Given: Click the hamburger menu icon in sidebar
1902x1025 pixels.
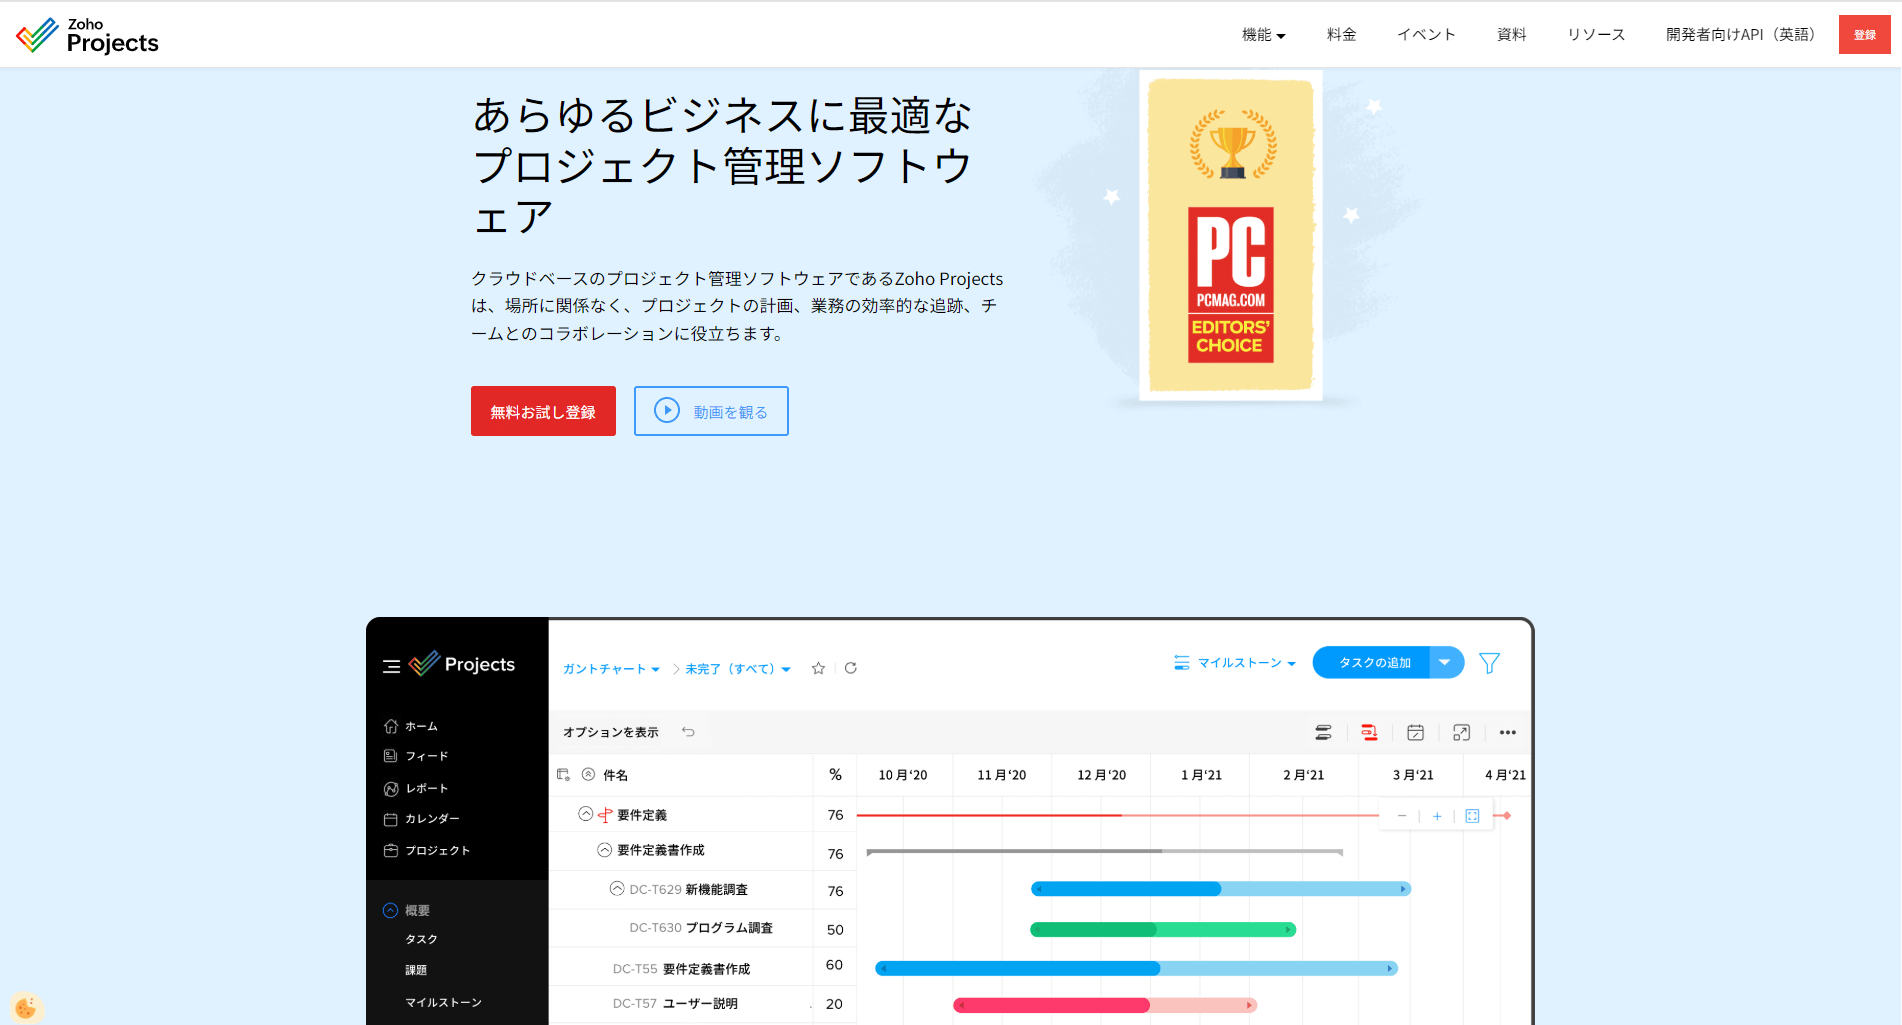Looking at the screenshot, I should click(391, 666).
